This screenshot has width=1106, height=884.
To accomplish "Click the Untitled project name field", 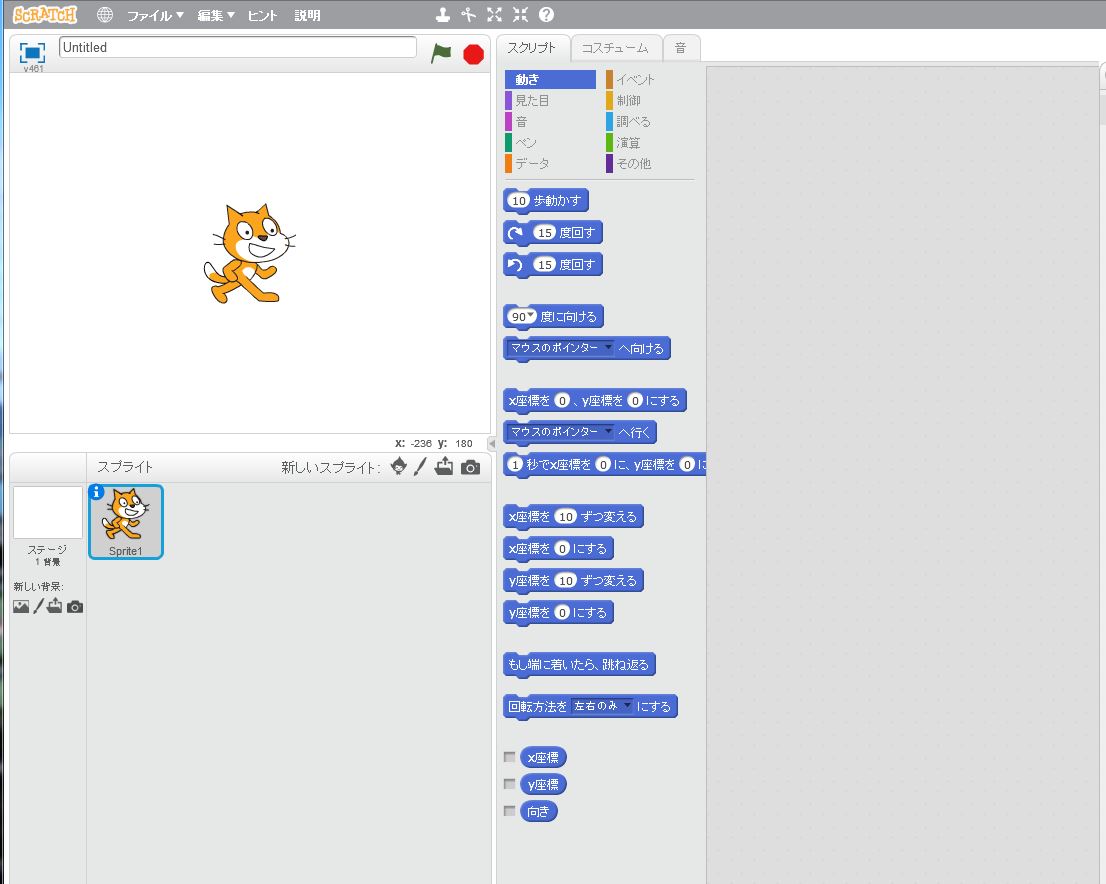I will coord(238,47).
